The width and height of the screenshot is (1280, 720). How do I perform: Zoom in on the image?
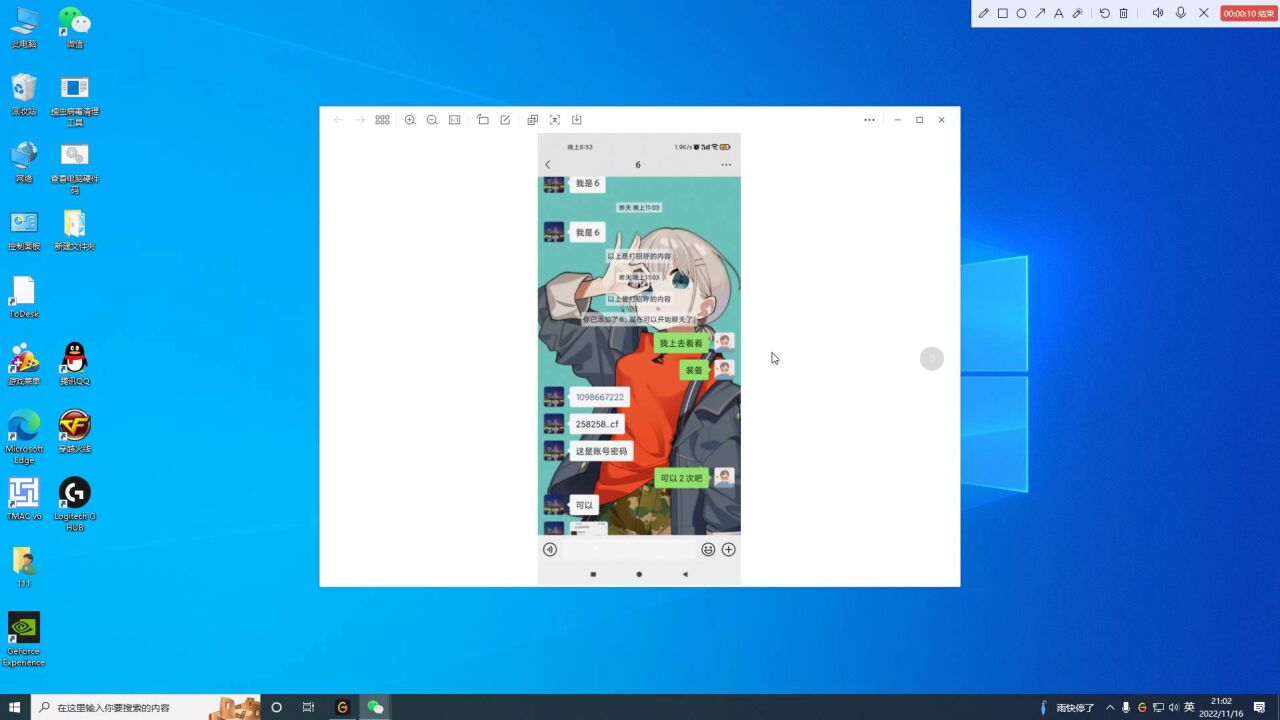click(410, 120)
